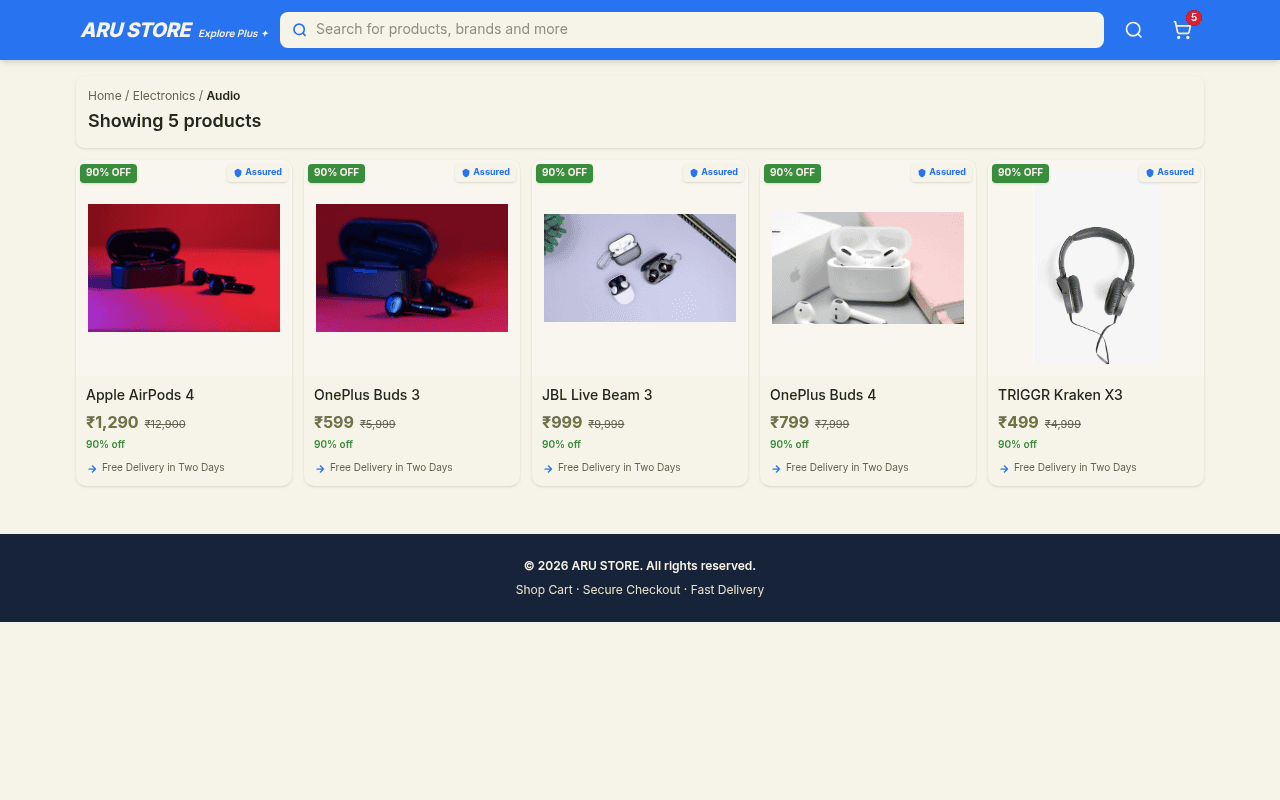
Task: Click 90% OFF tag on JBL Live Beam 3
Action: (x=564, y=173)
